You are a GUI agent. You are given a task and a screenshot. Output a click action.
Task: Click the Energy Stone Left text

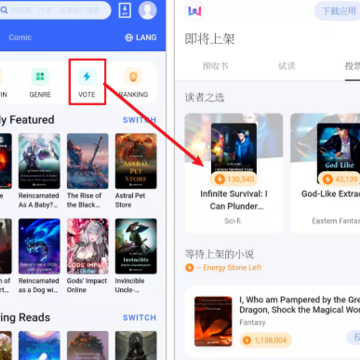229,268
